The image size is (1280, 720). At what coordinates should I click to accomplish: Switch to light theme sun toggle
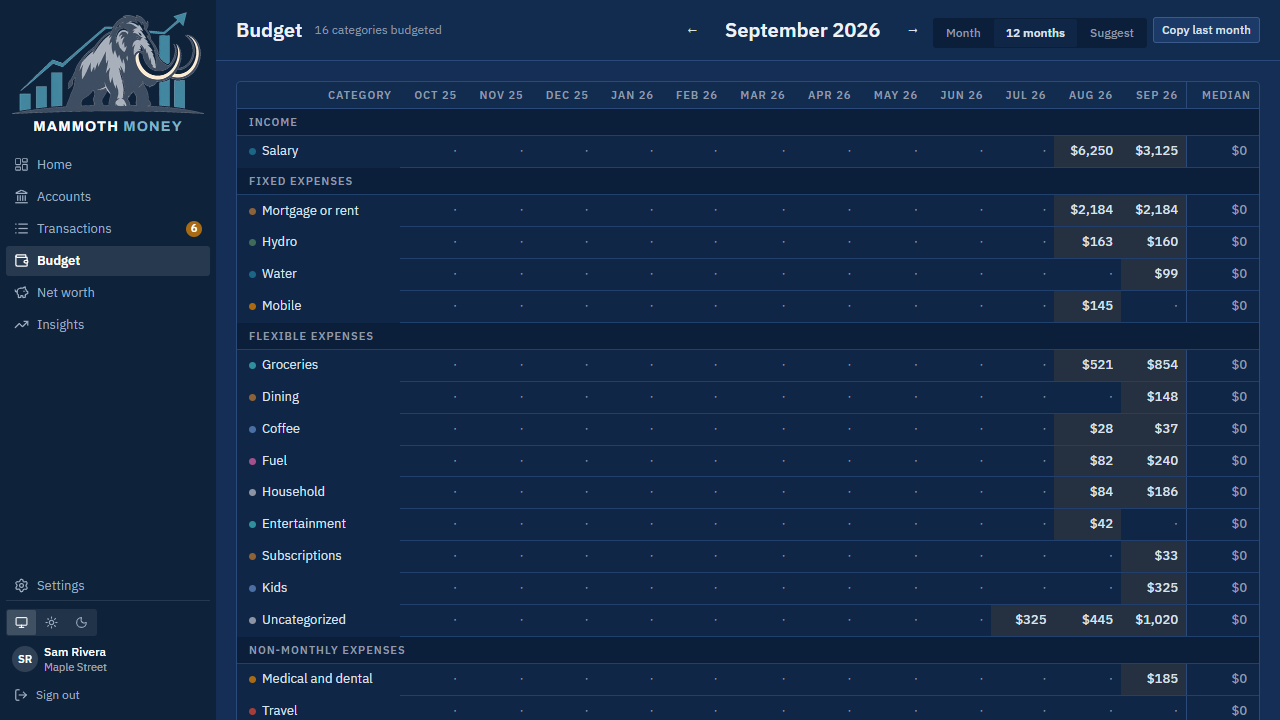(52, 622)
